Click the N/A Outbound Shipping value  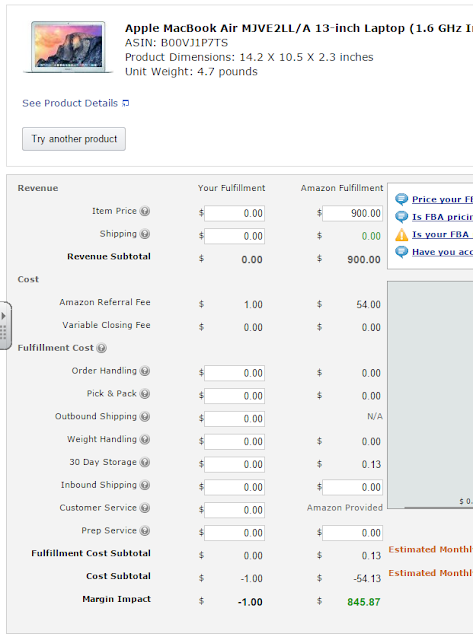click(x=375, y=417)
